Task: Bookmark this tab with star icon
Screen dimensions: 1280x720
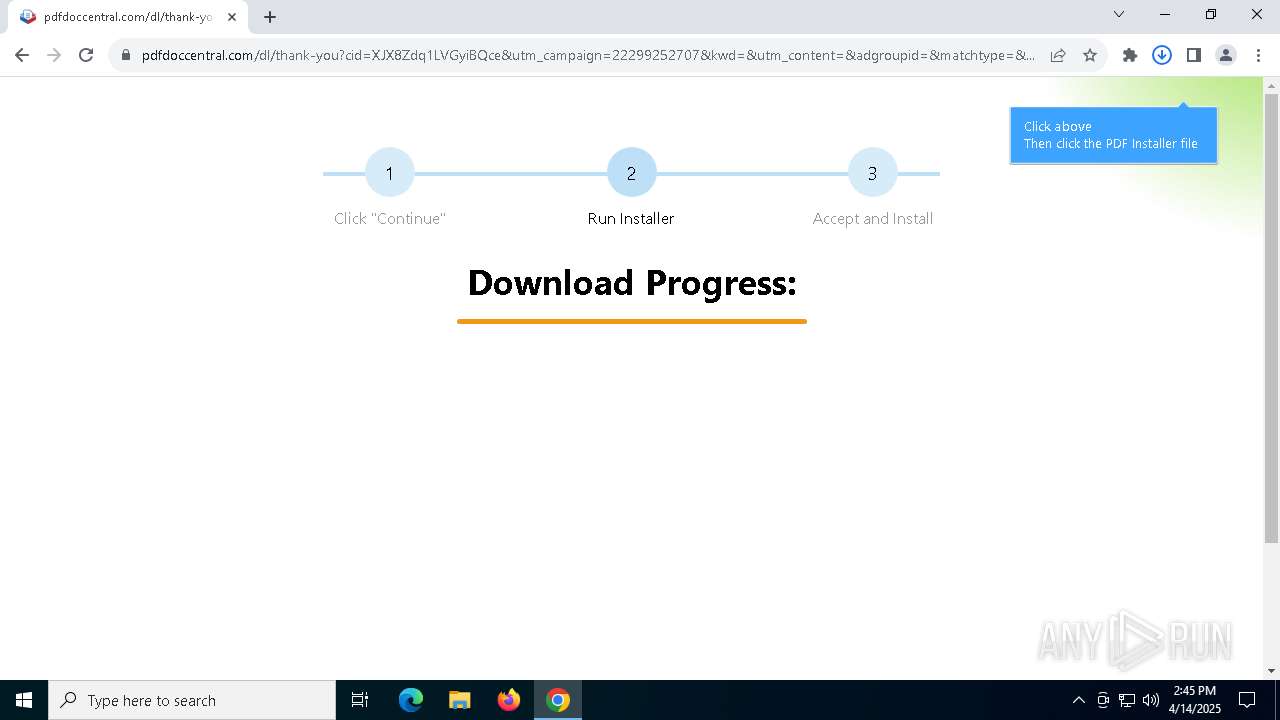Action: coord(1090,55)
